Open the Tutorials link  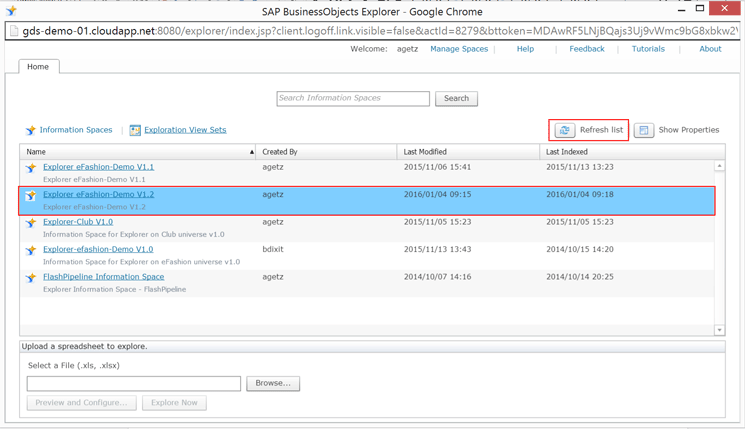648,49
